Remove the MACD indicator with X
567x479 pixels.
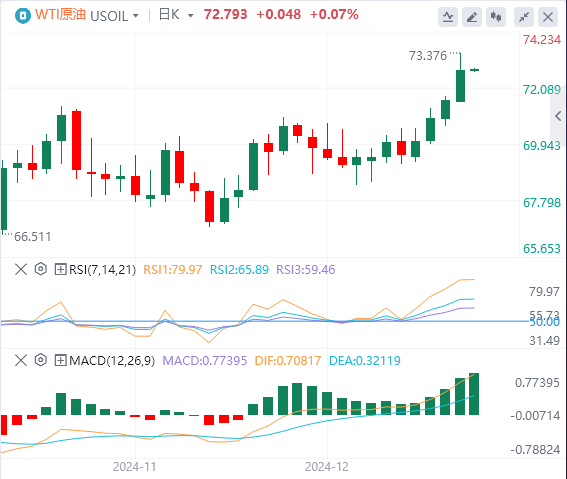[21, 360]
